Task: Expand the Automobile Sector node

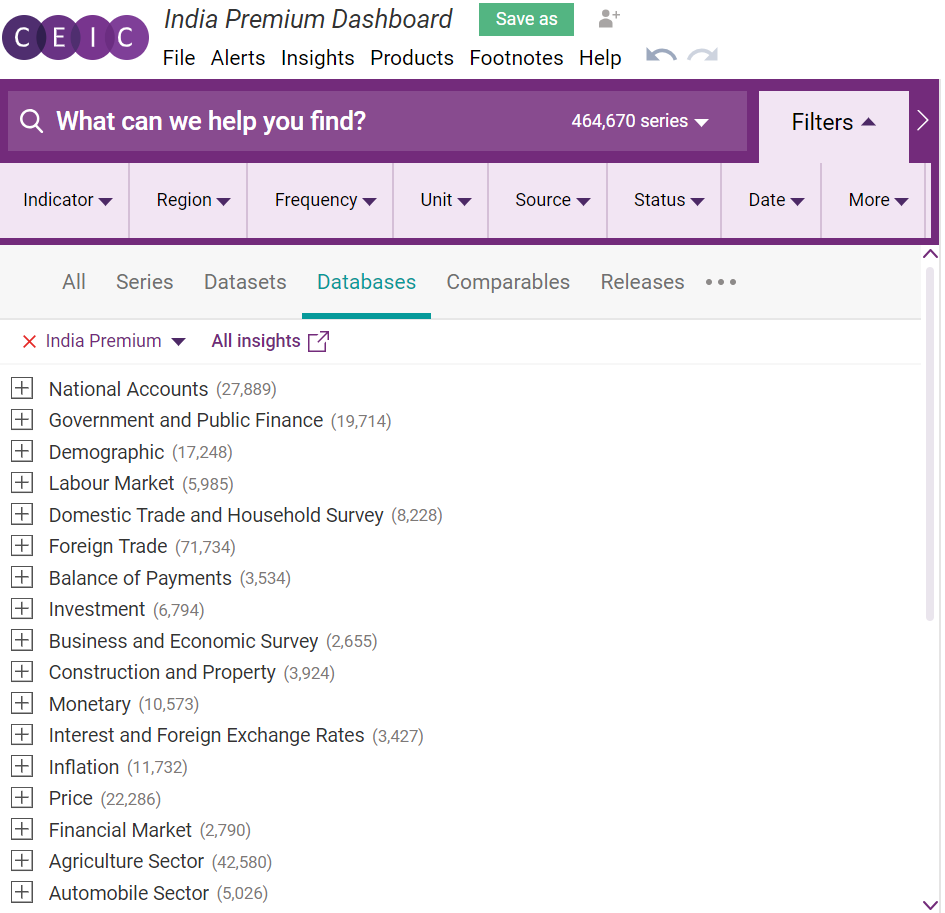Action: 22,893
